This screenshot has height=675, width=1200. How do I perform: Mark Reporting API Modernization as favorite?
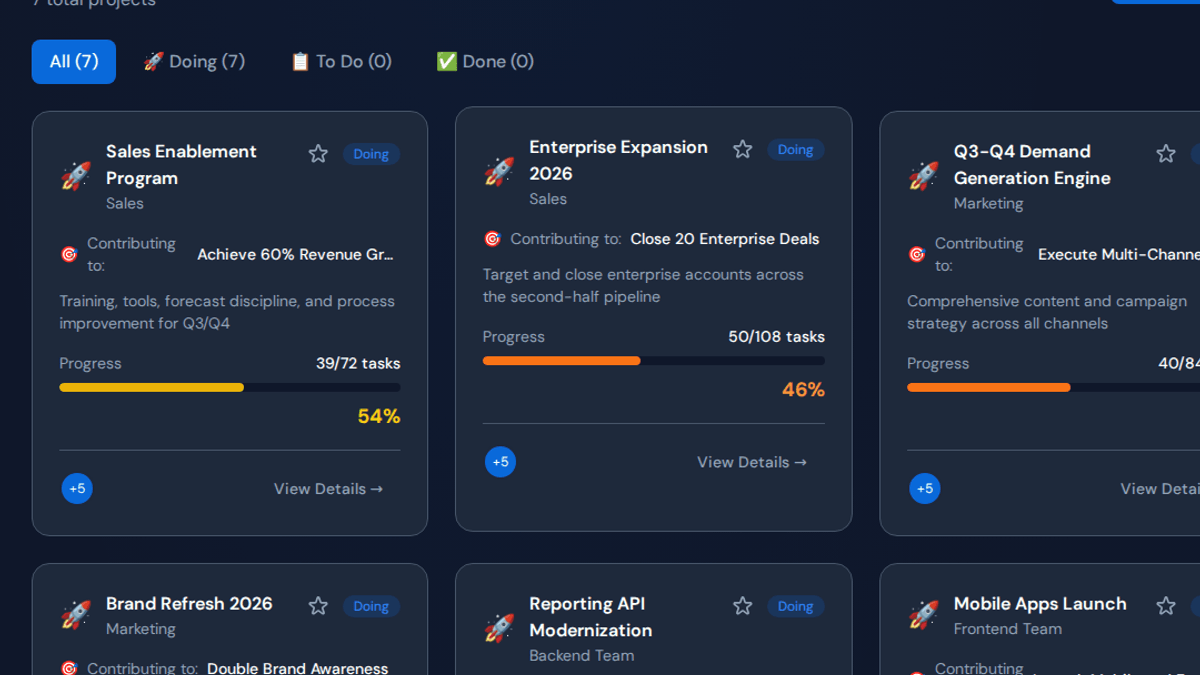click(x=742, y=606)
